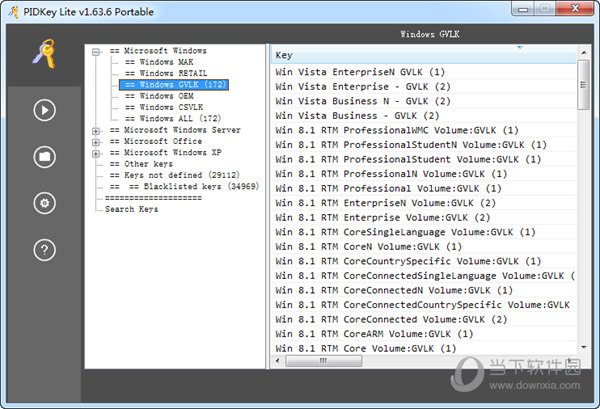Select Win 8.1 RTM CoreCountrySpecific row
Viewport: 600px width, 409px height.
click(424, 261)
